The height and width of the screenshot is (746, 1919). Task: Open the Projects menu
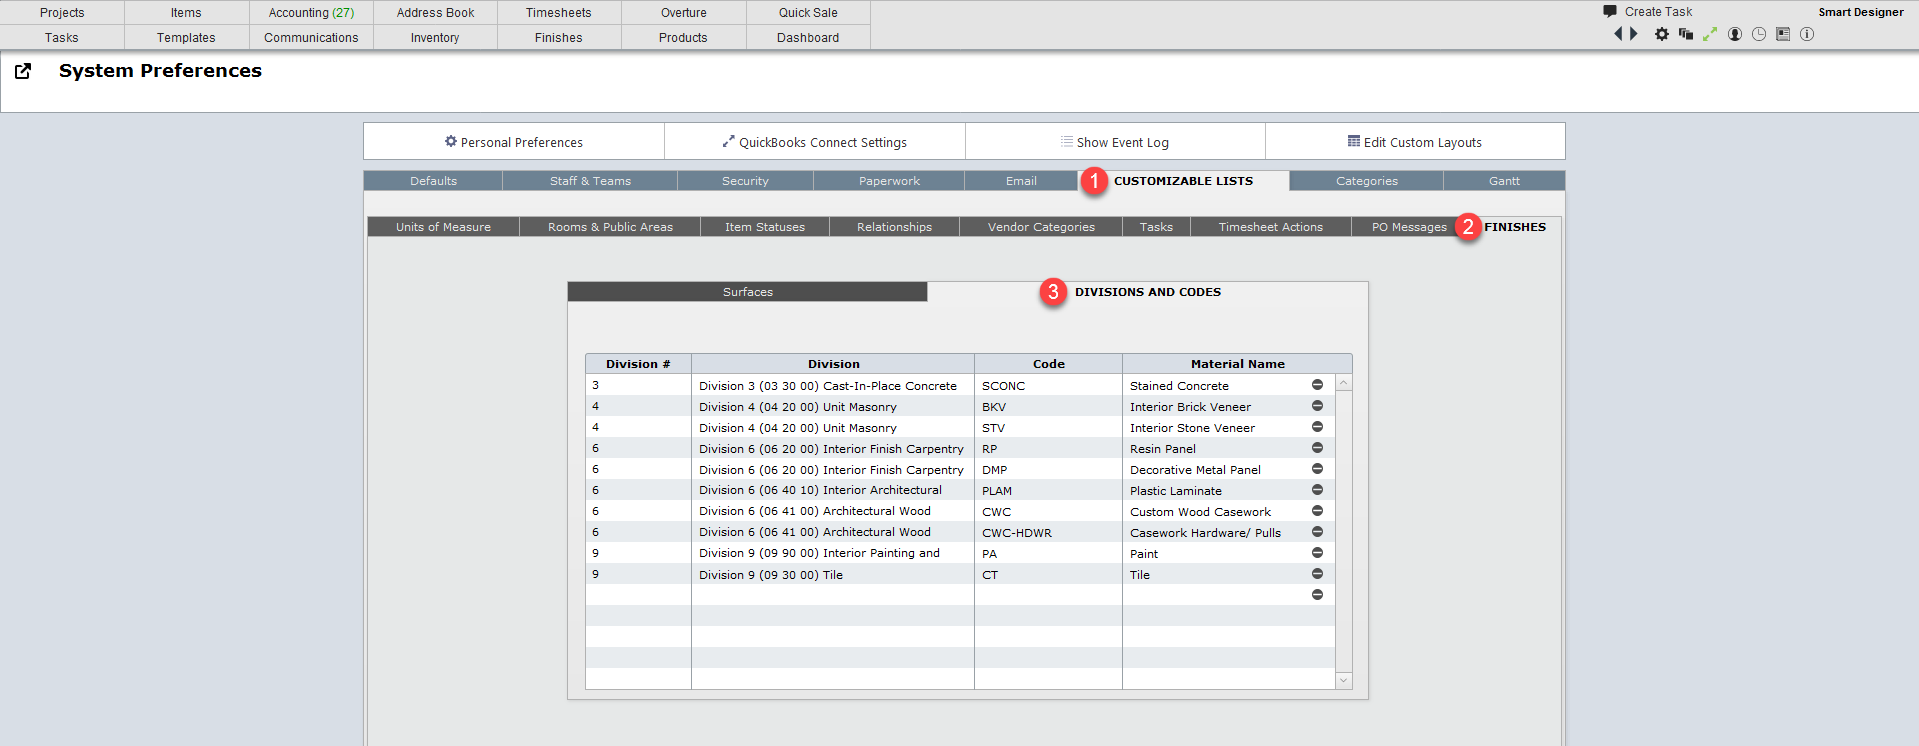point(62,13)
